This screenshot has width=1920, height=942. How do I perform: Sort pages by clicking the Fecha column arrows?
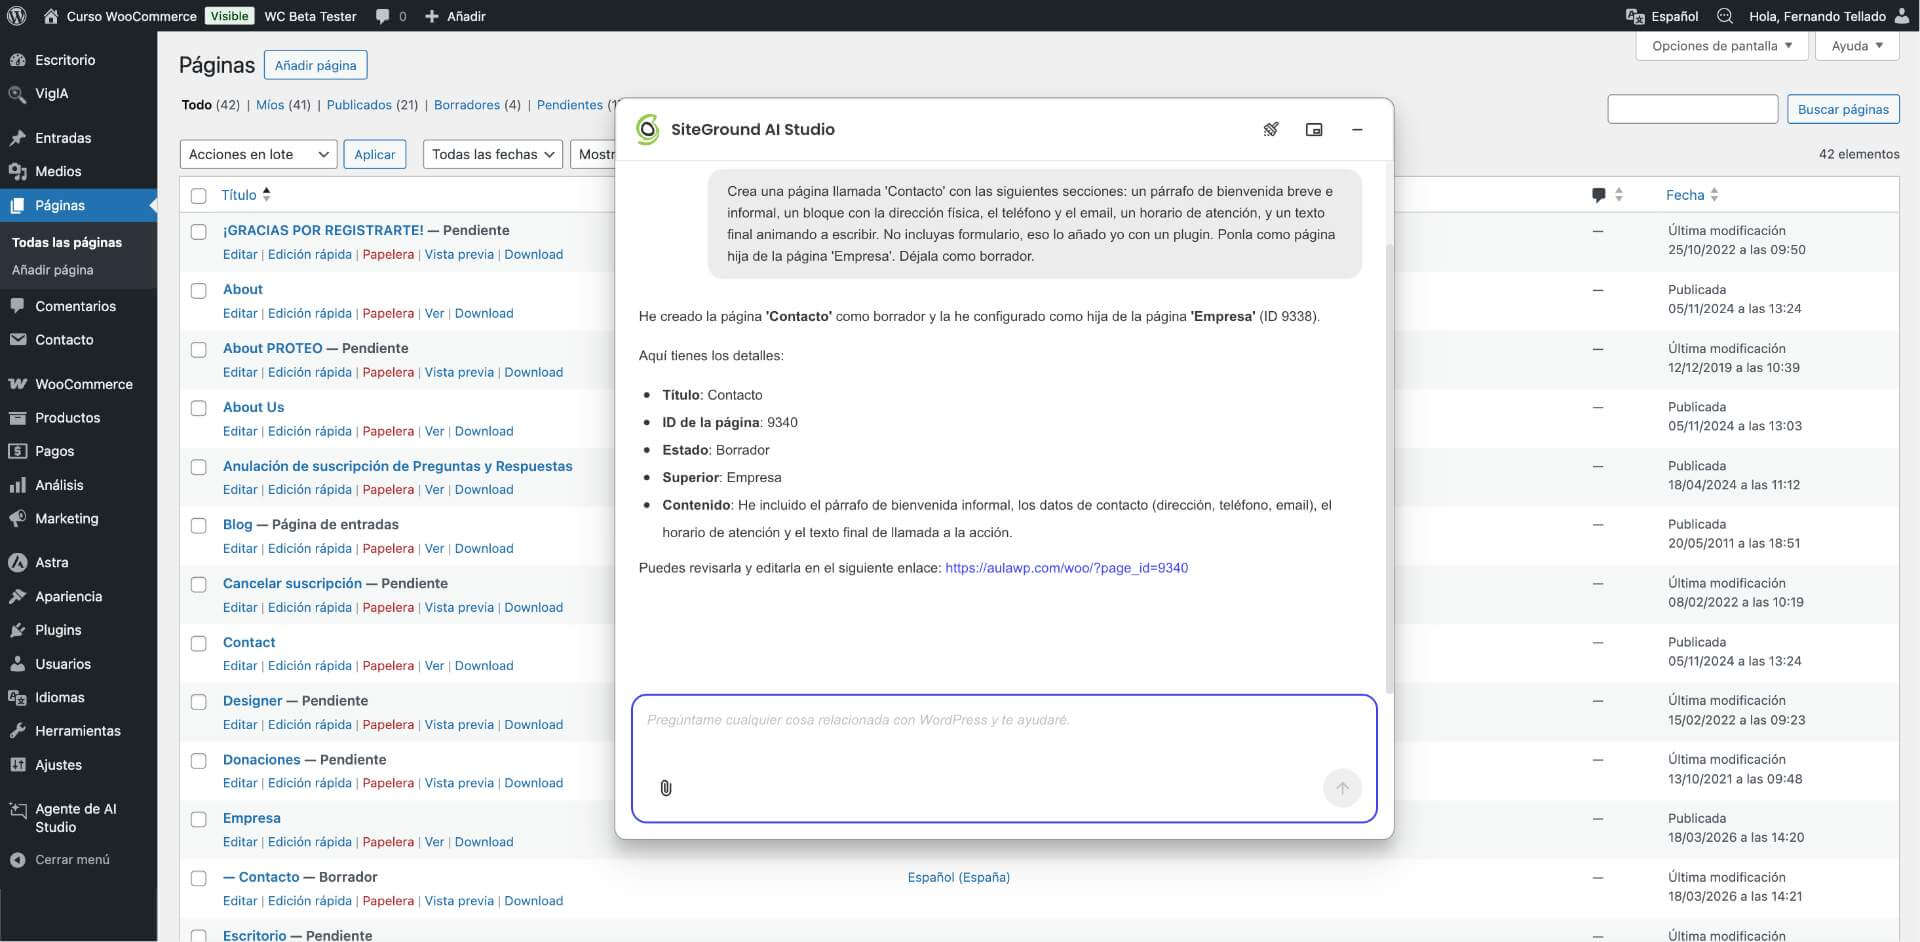(x=1716, y=195)
